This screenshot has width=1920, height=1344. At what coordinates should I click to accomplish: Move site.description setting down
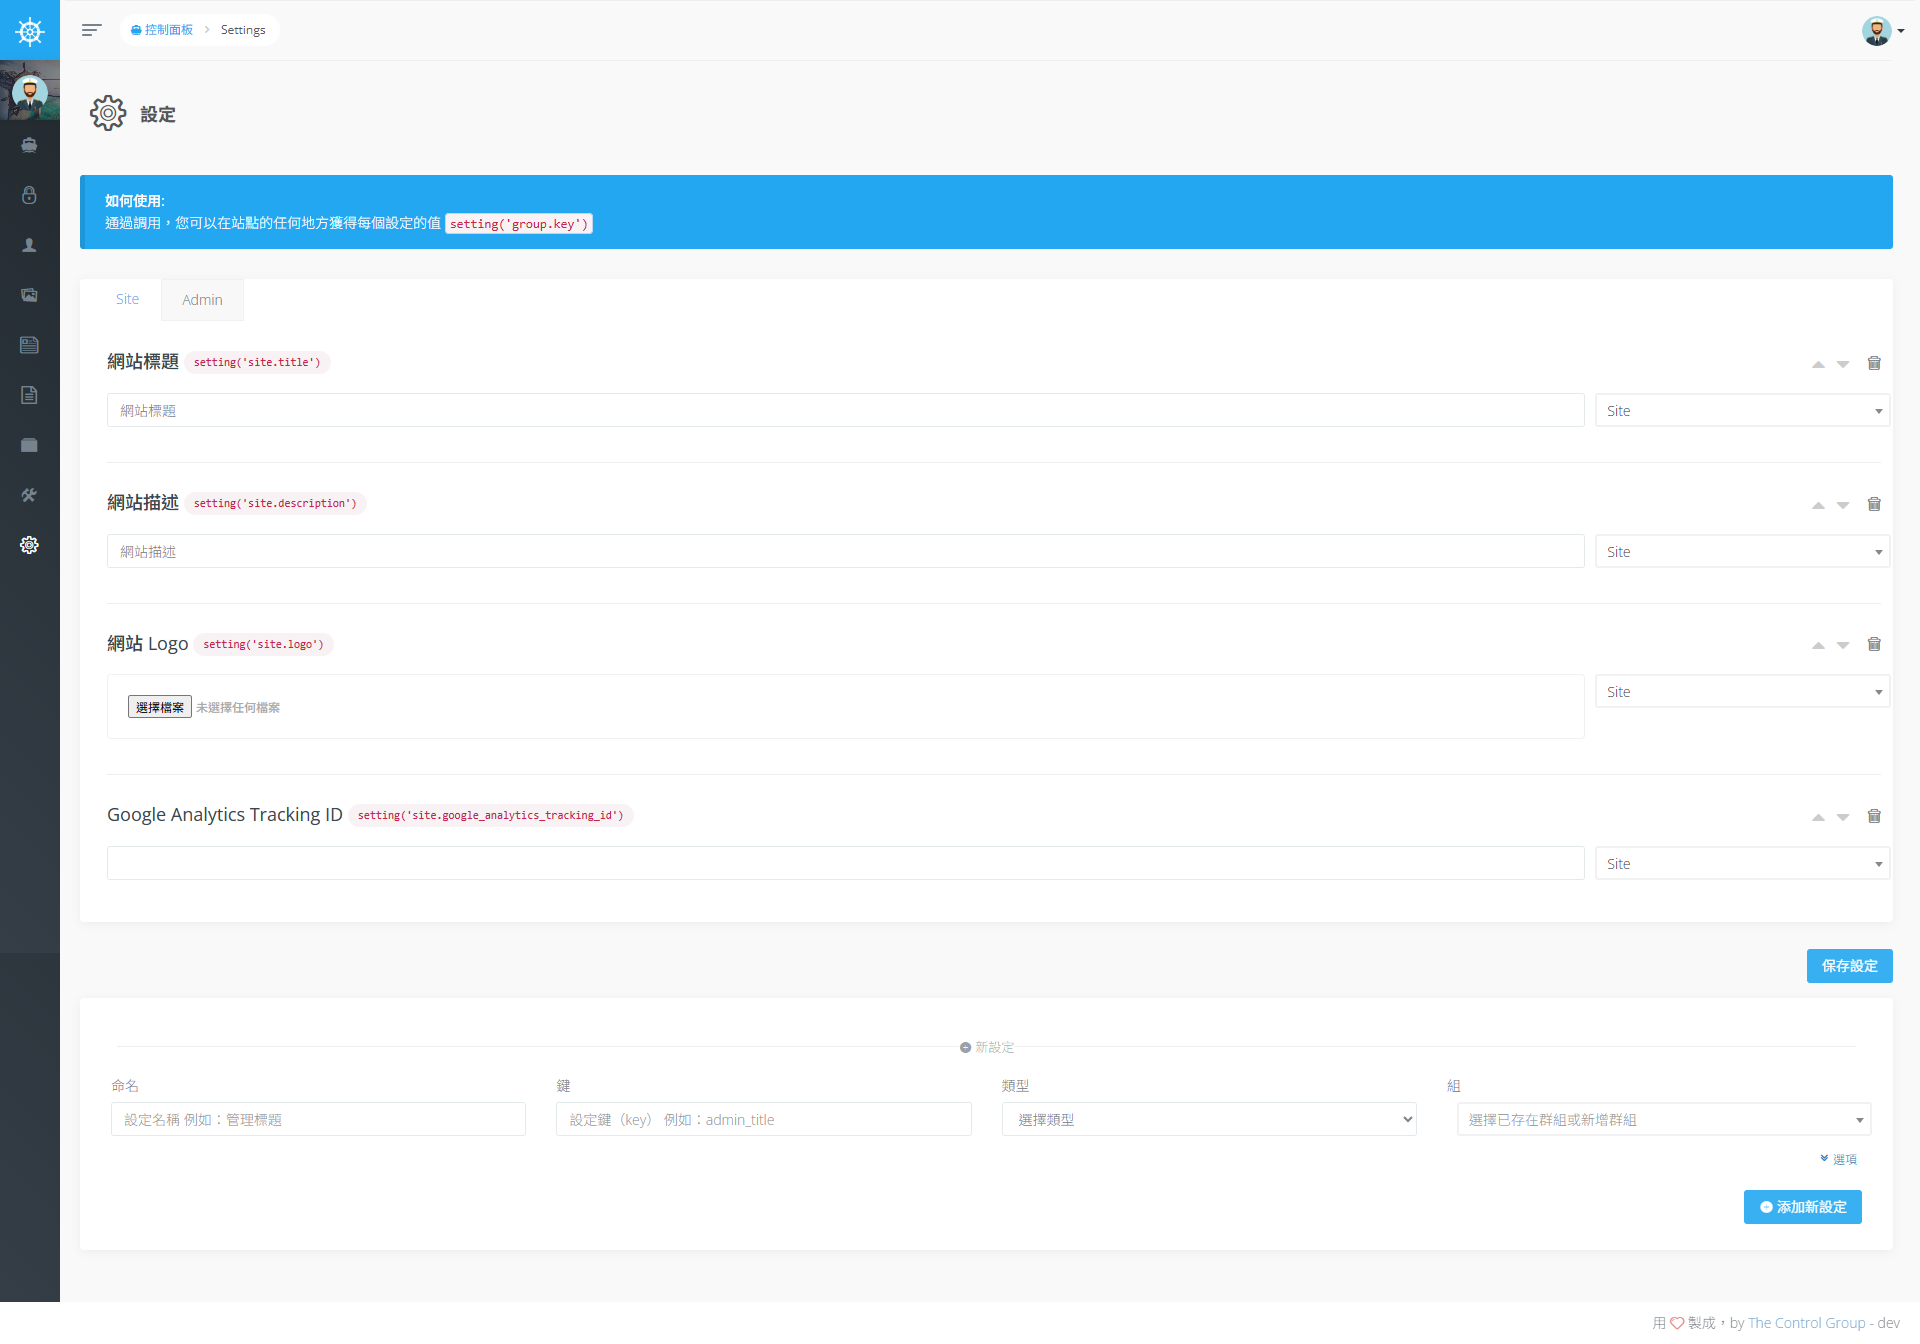tap(1843, 505)
